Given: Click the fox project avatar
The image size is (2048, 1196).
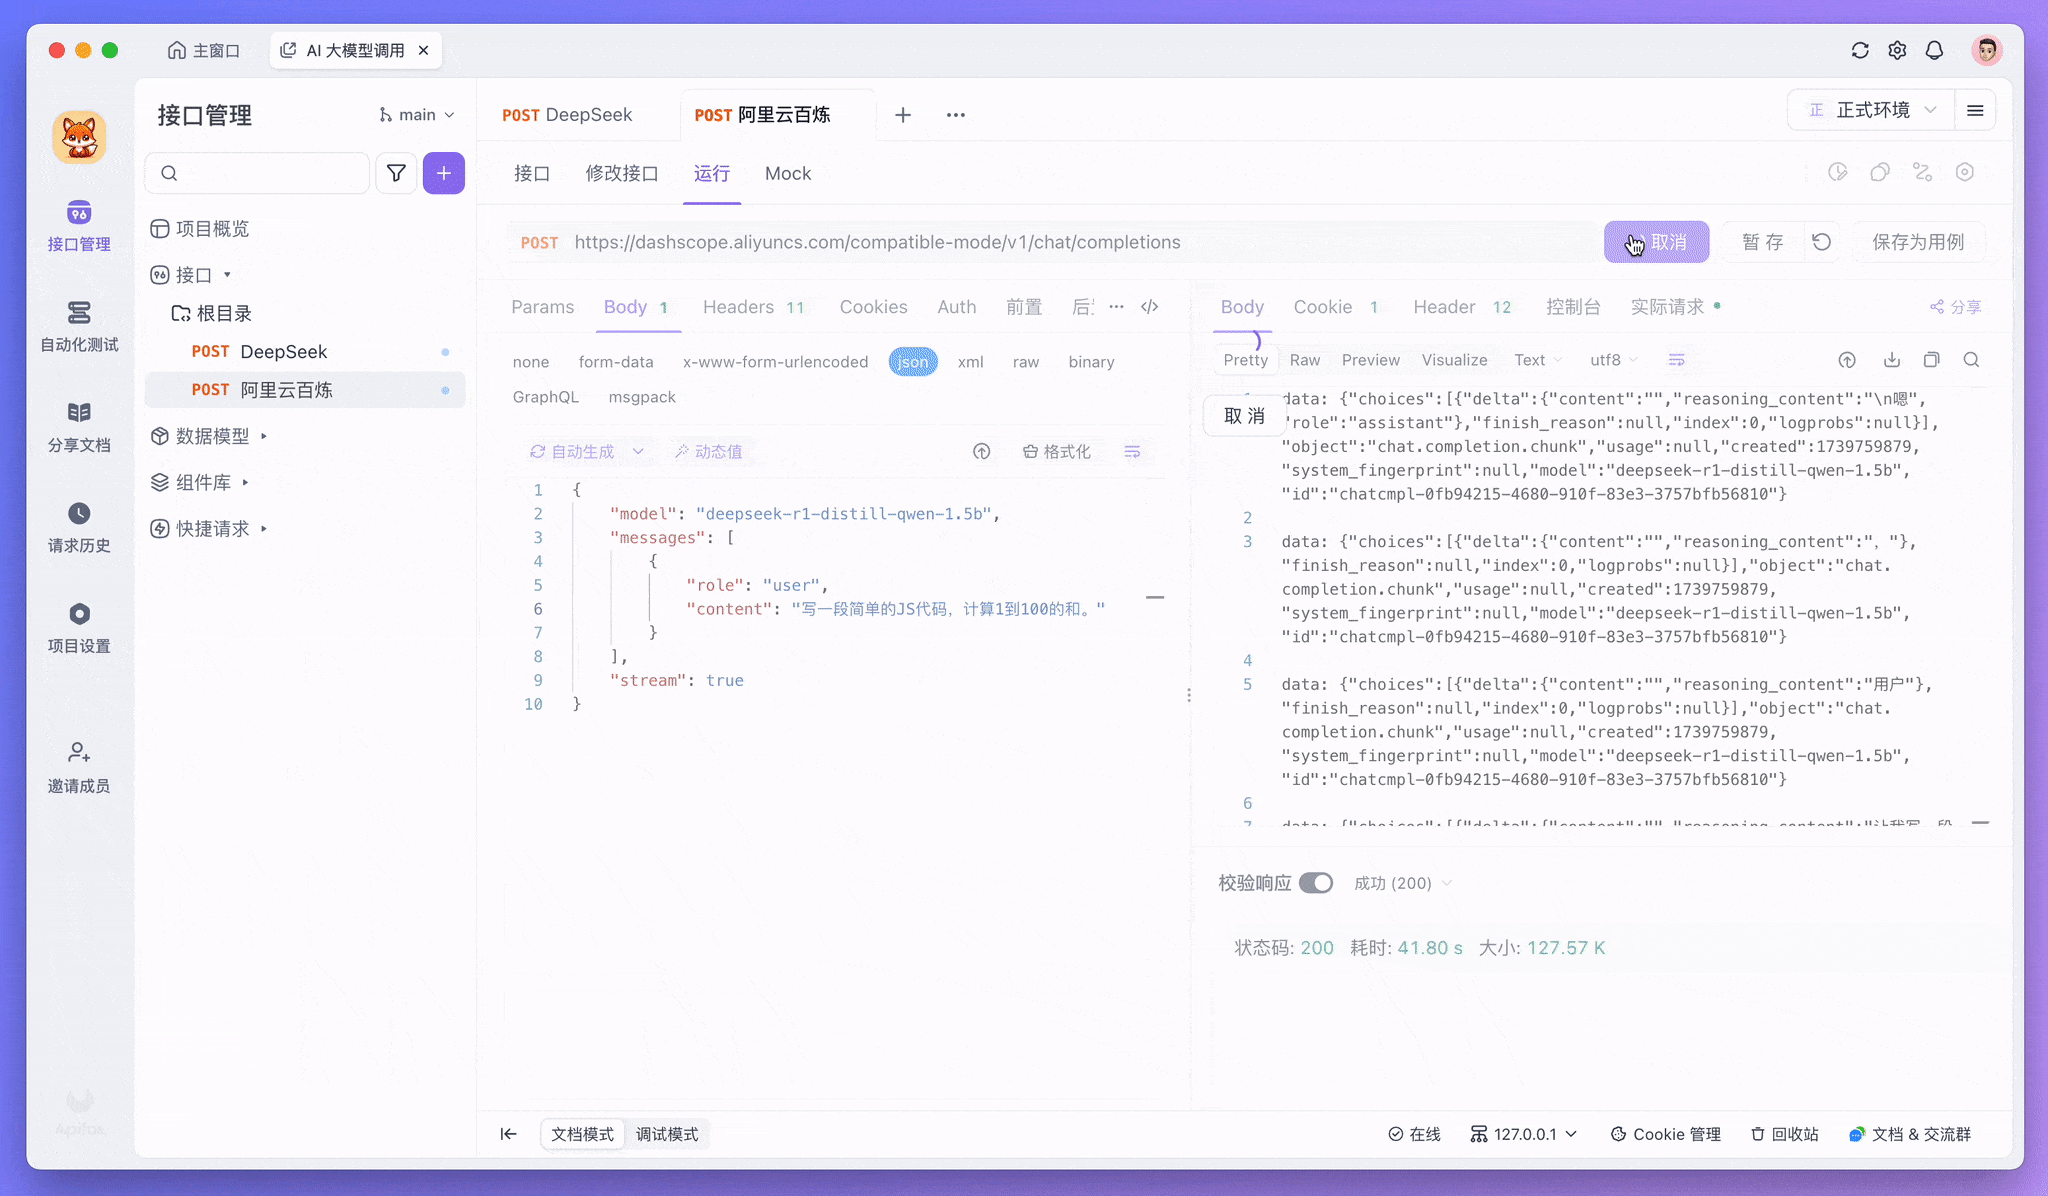Looking at the screenshot, I should [79, 137].
